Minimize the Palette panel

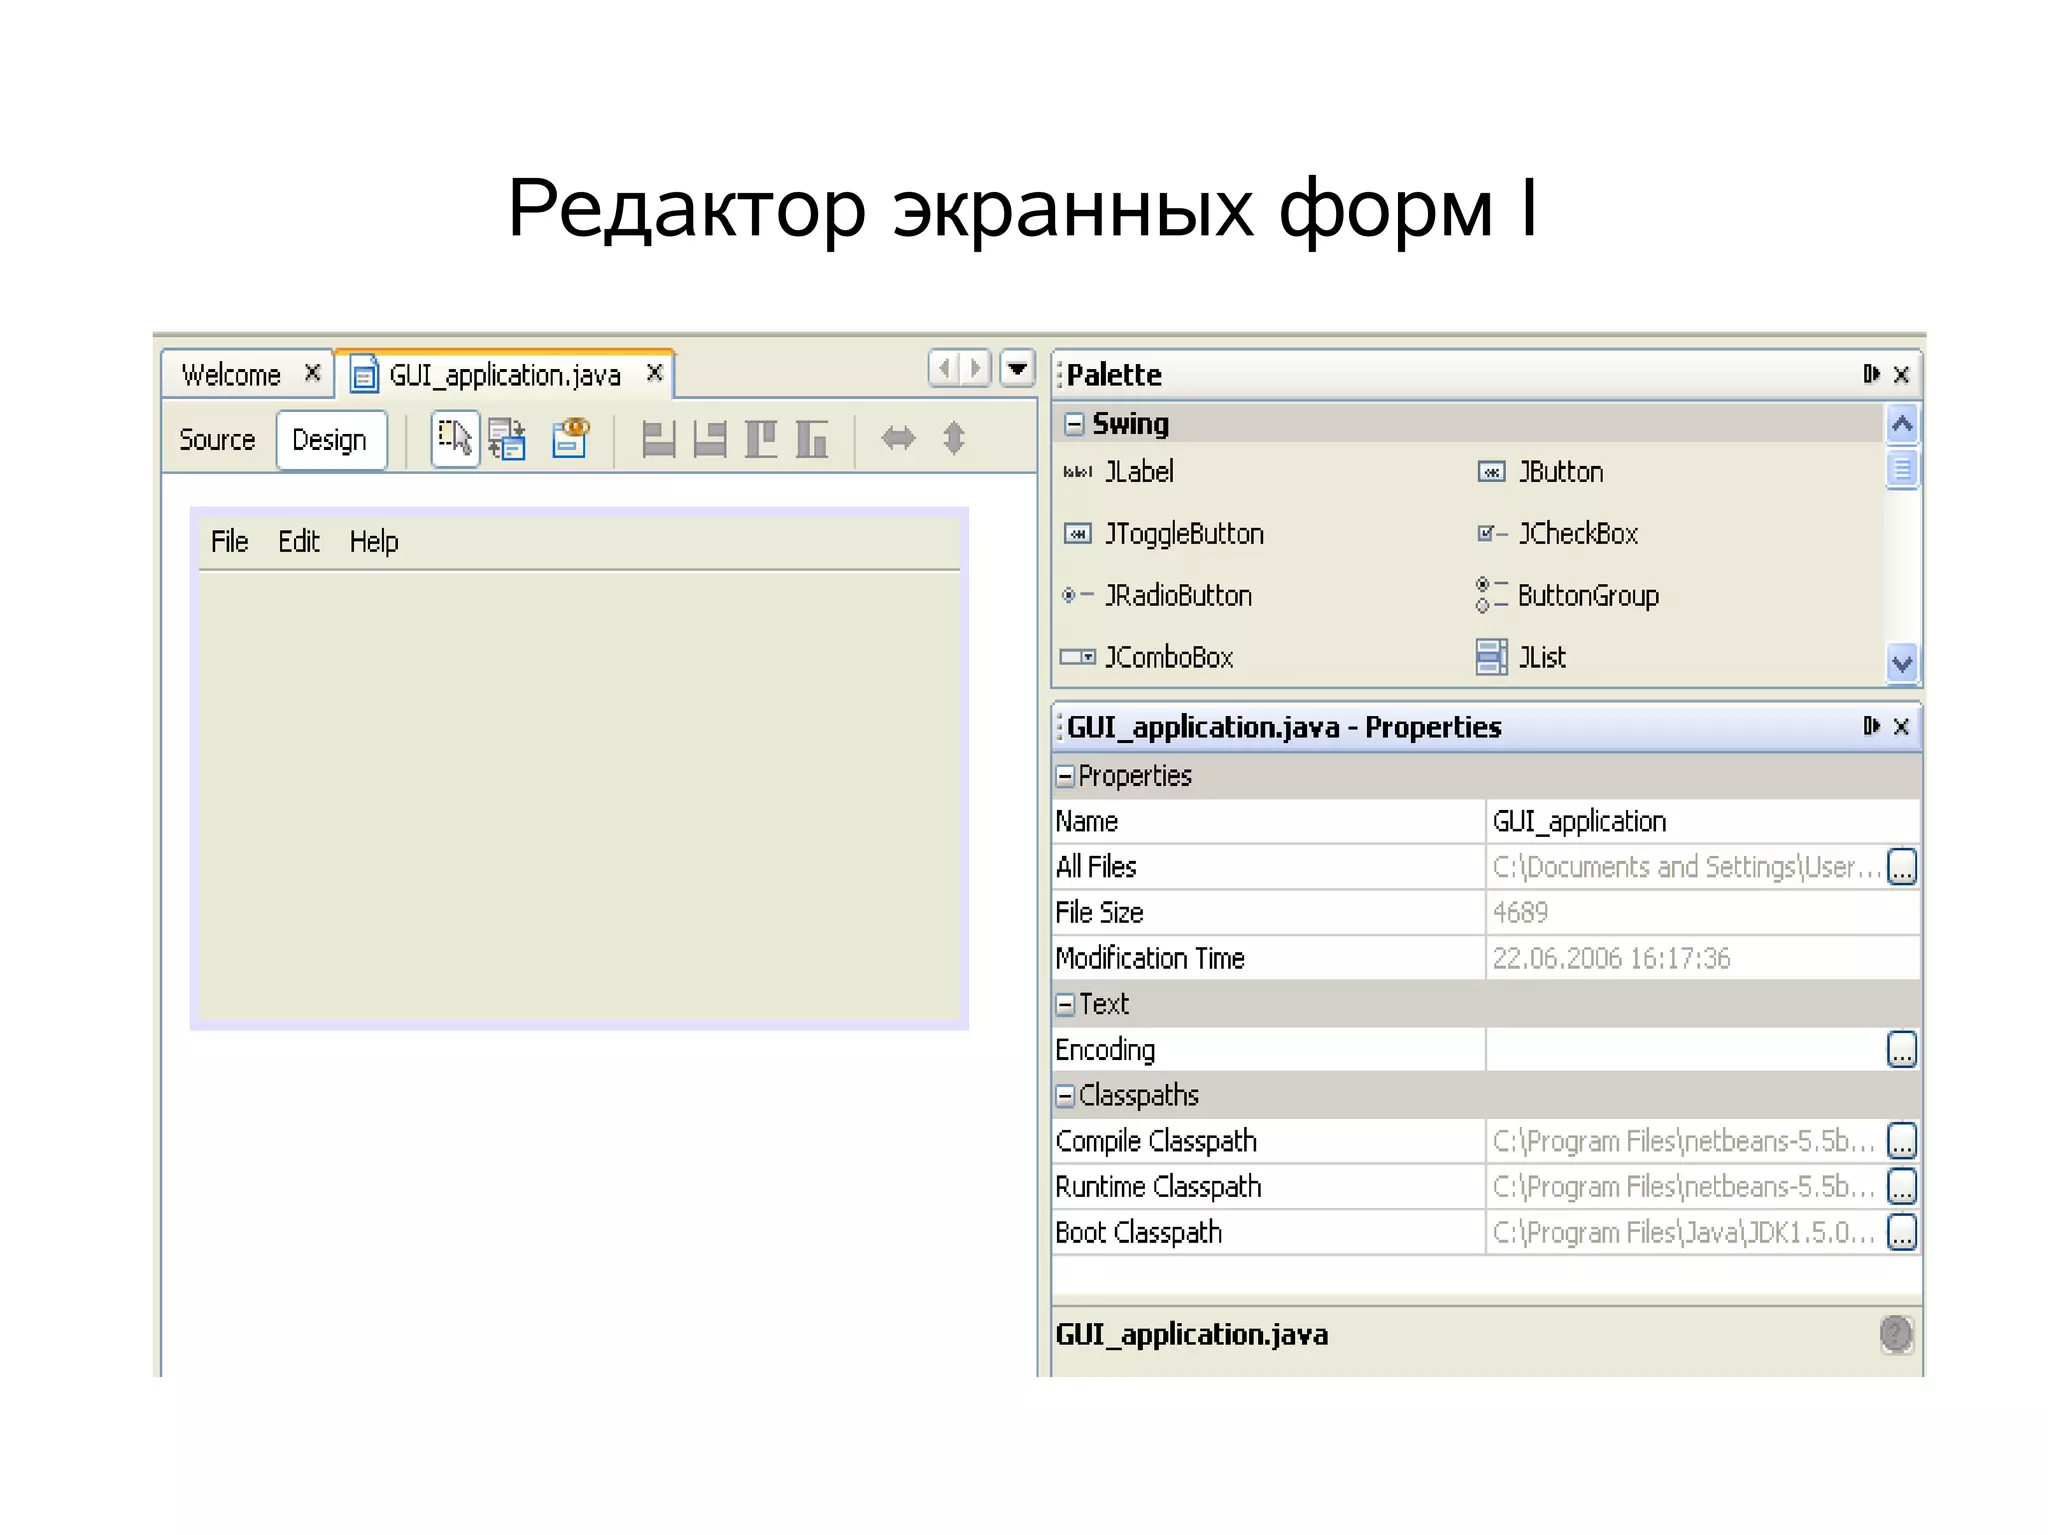(1871, 374)
